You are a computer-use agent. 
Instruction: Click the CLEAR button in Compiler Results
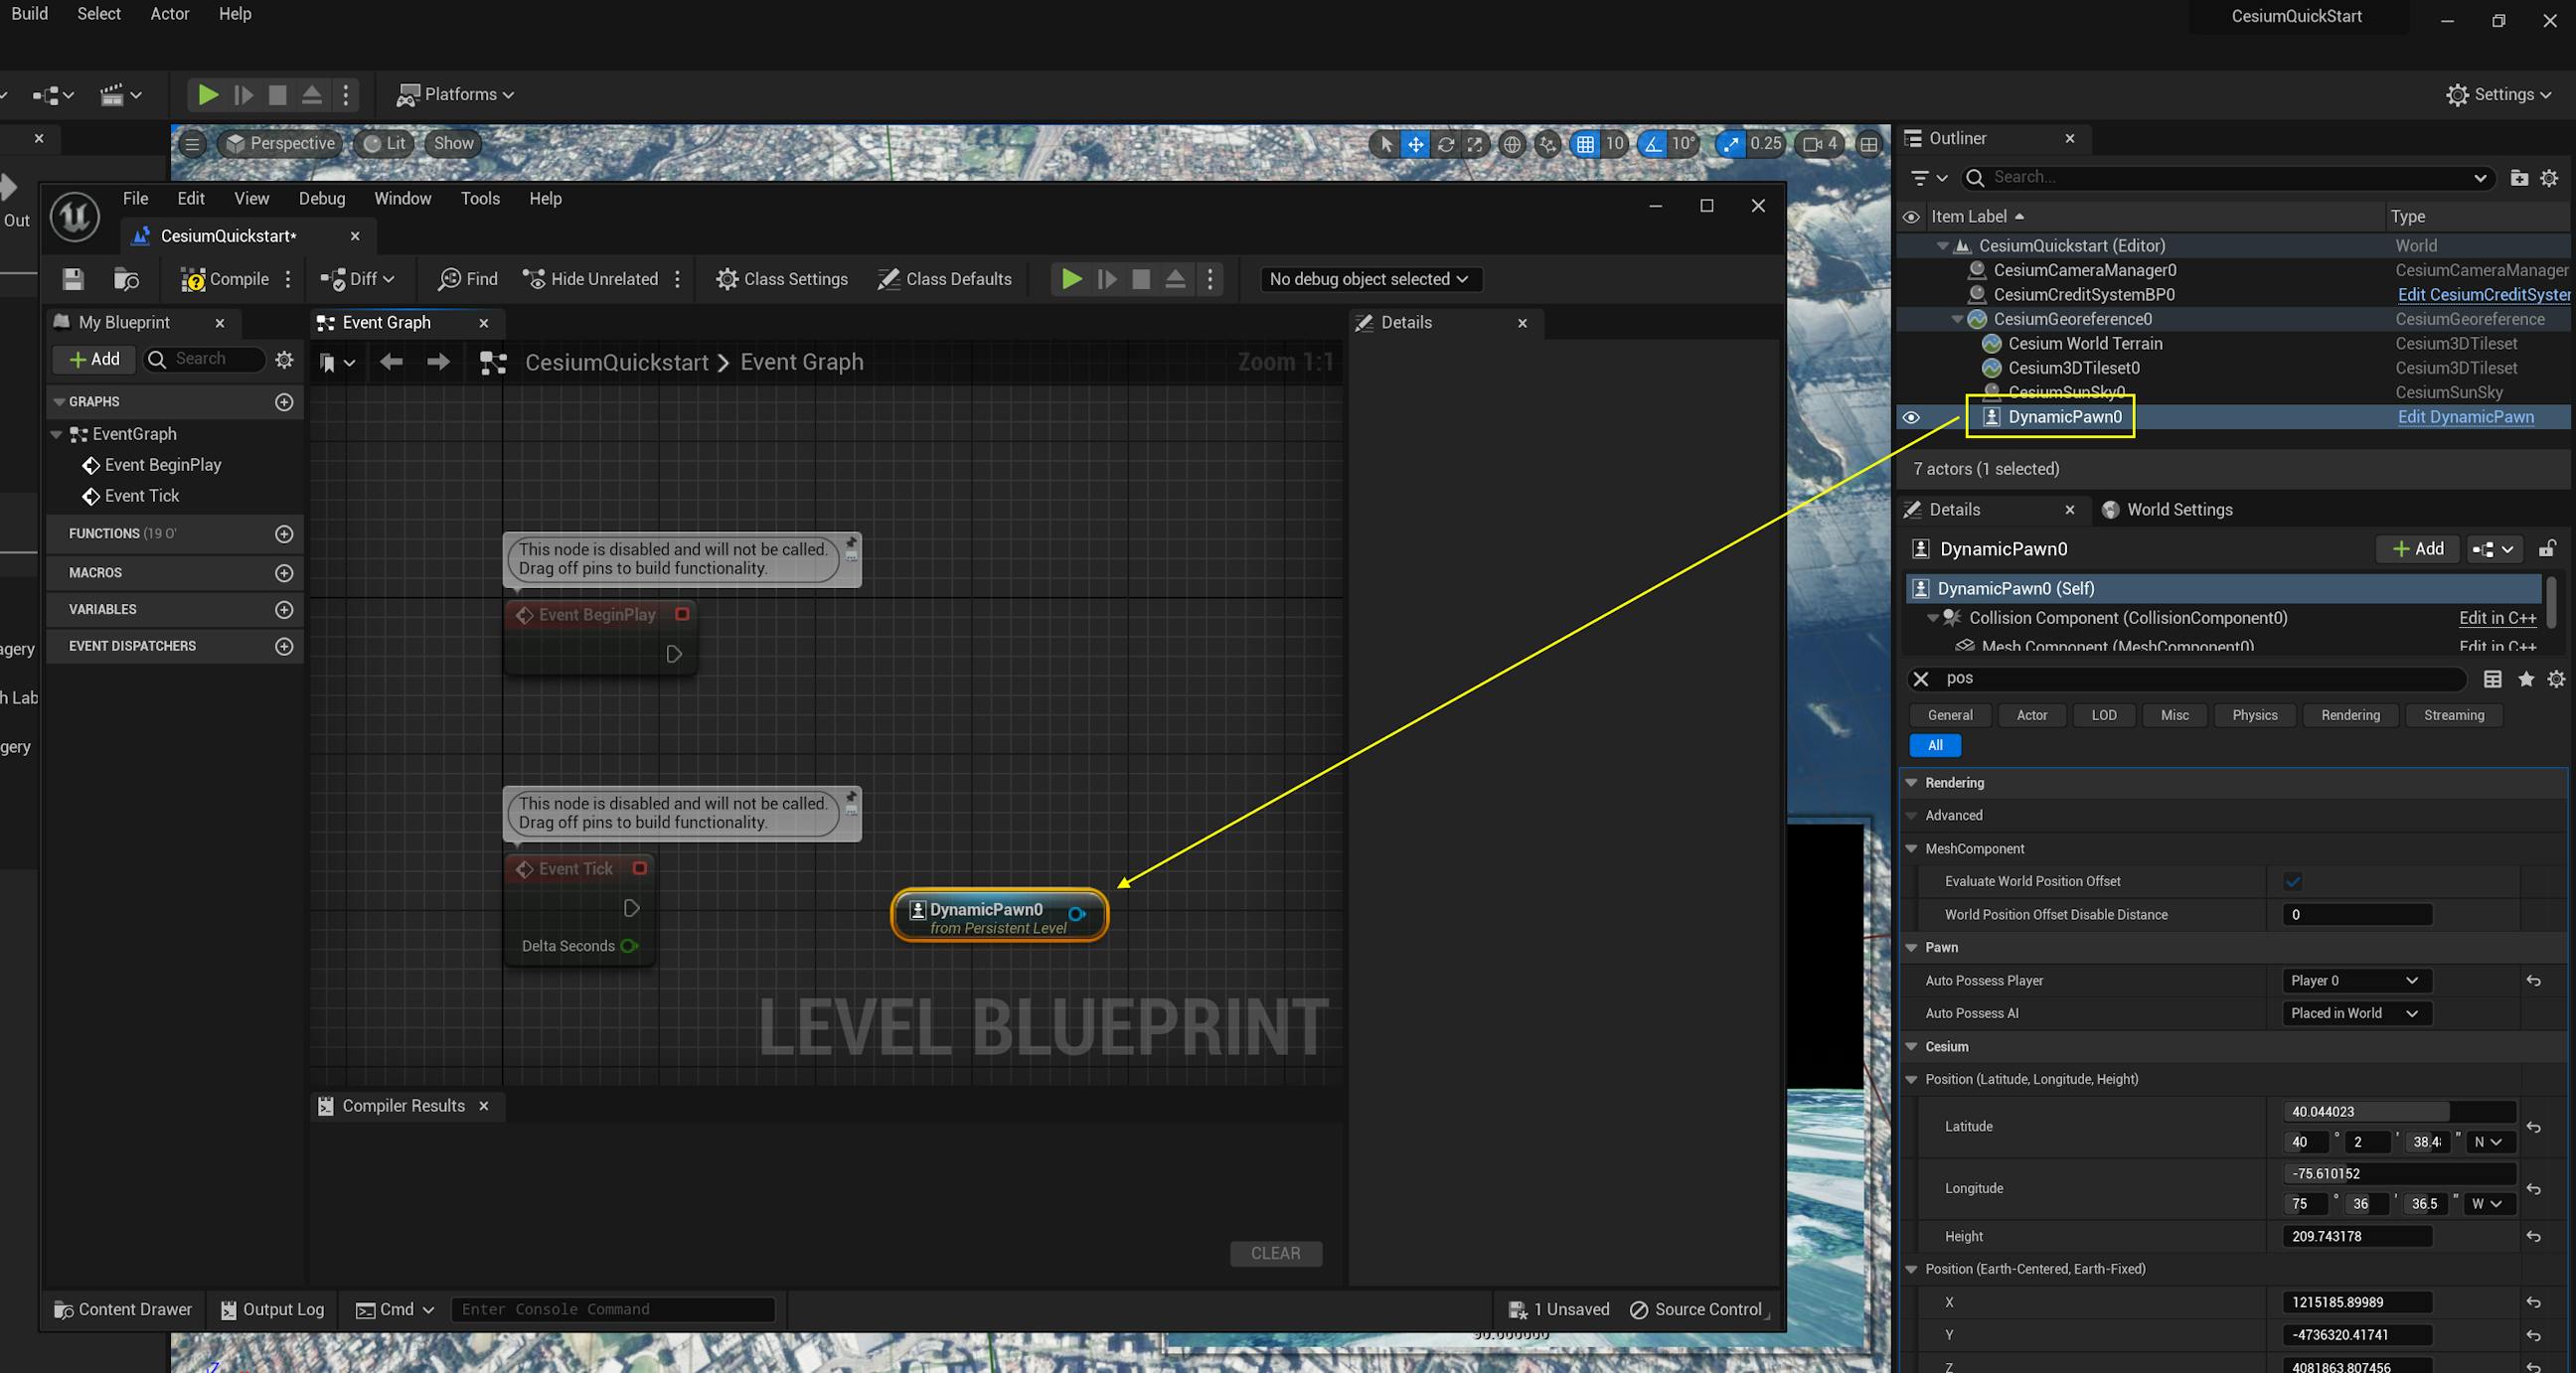(1275, 1253)
